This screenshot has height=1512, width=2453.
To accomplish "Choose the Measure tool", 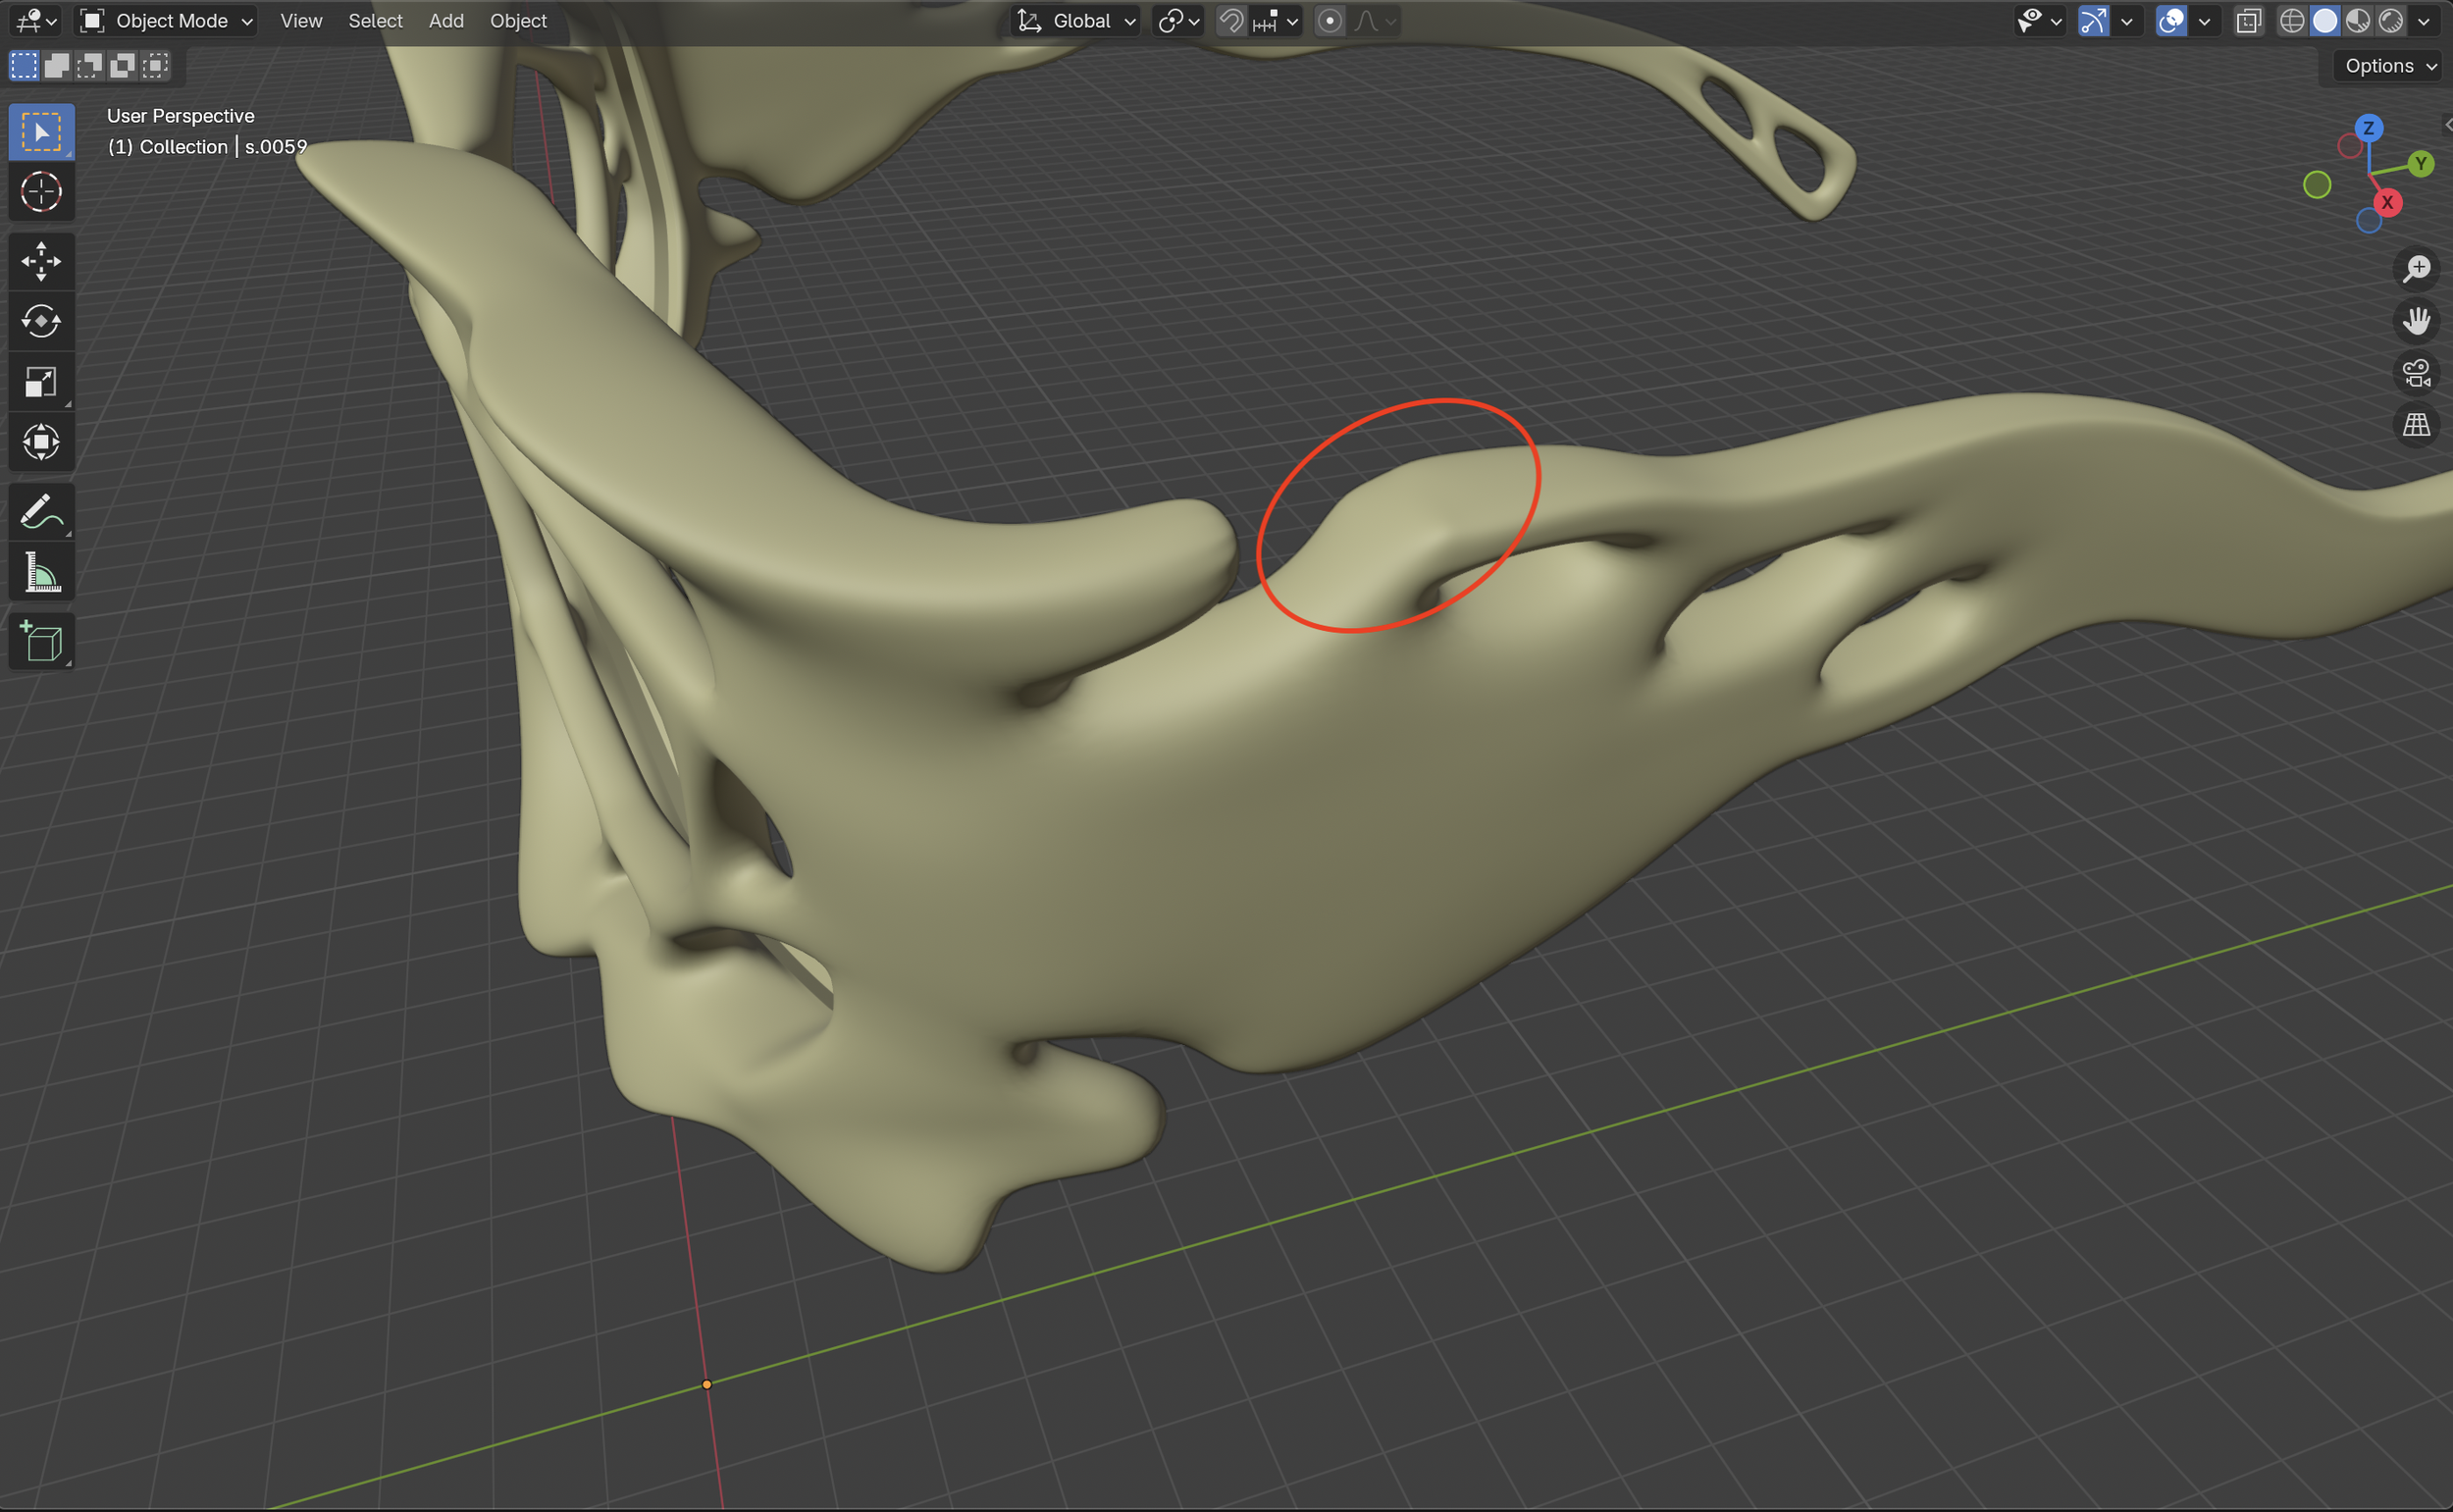I will 41,572.
